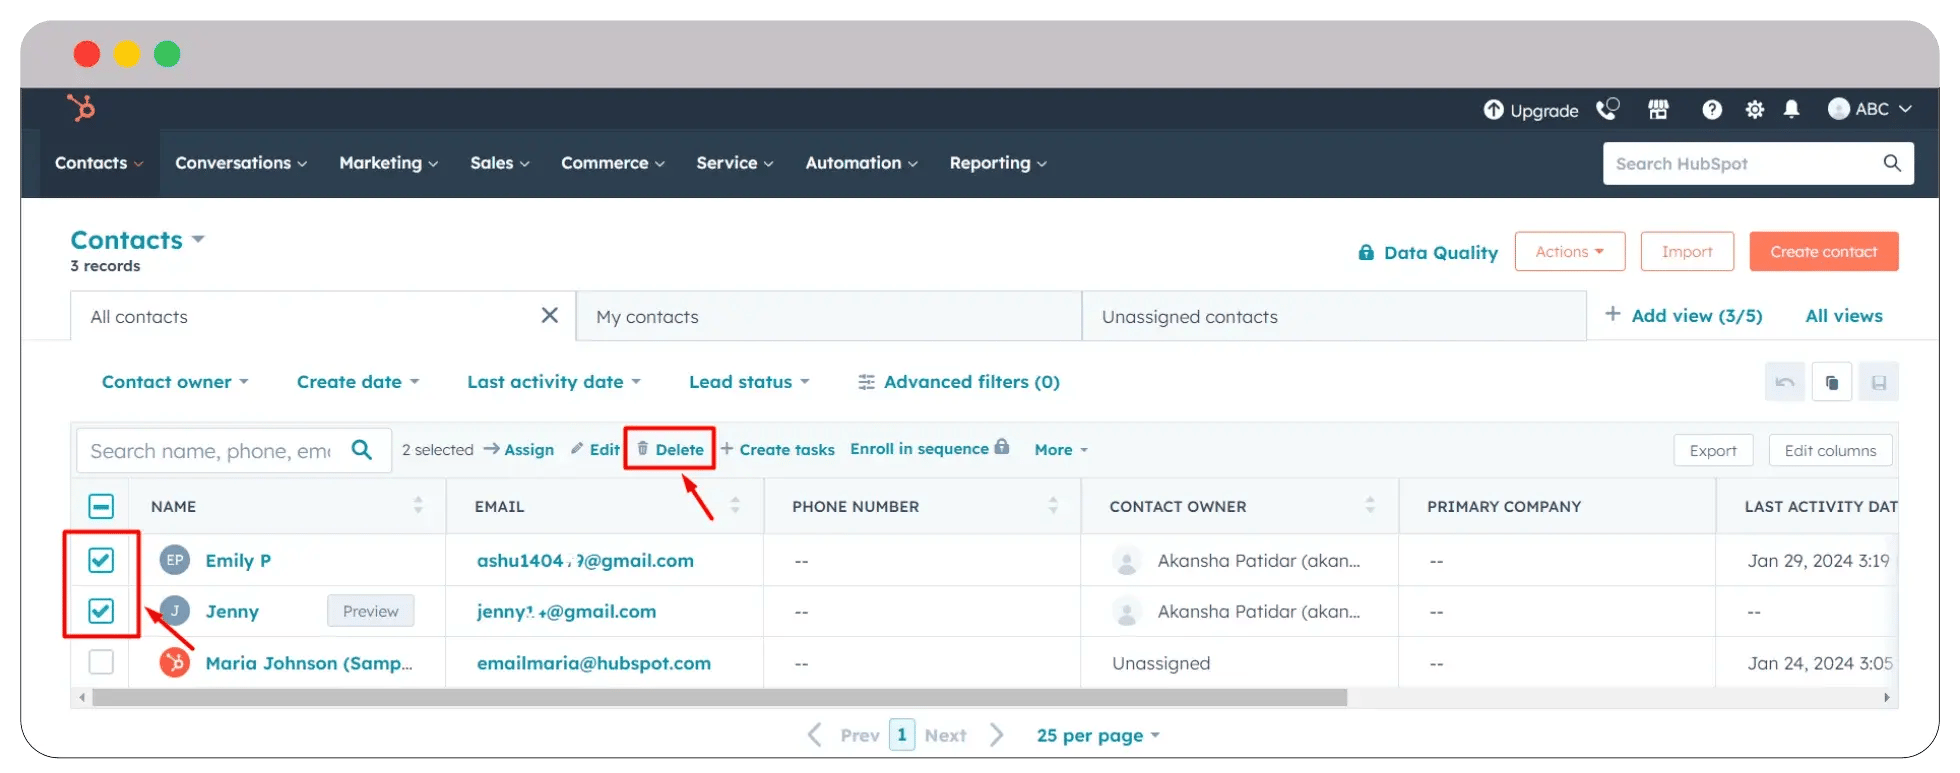Viewport: 1960px width, 773px height.
Task: Close the All contacts view tab
Action: (x=549, y=316)
